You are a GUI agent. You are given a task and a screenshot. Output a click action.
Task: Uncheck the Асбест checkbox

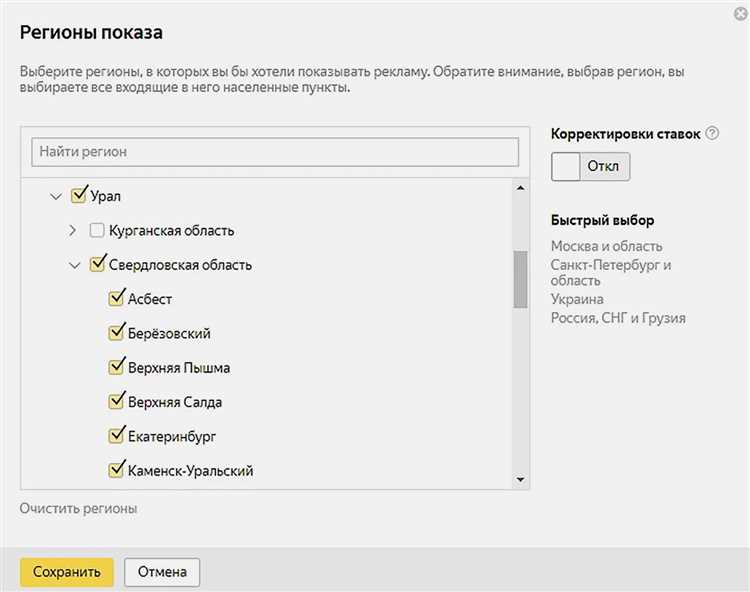point(116,299)
